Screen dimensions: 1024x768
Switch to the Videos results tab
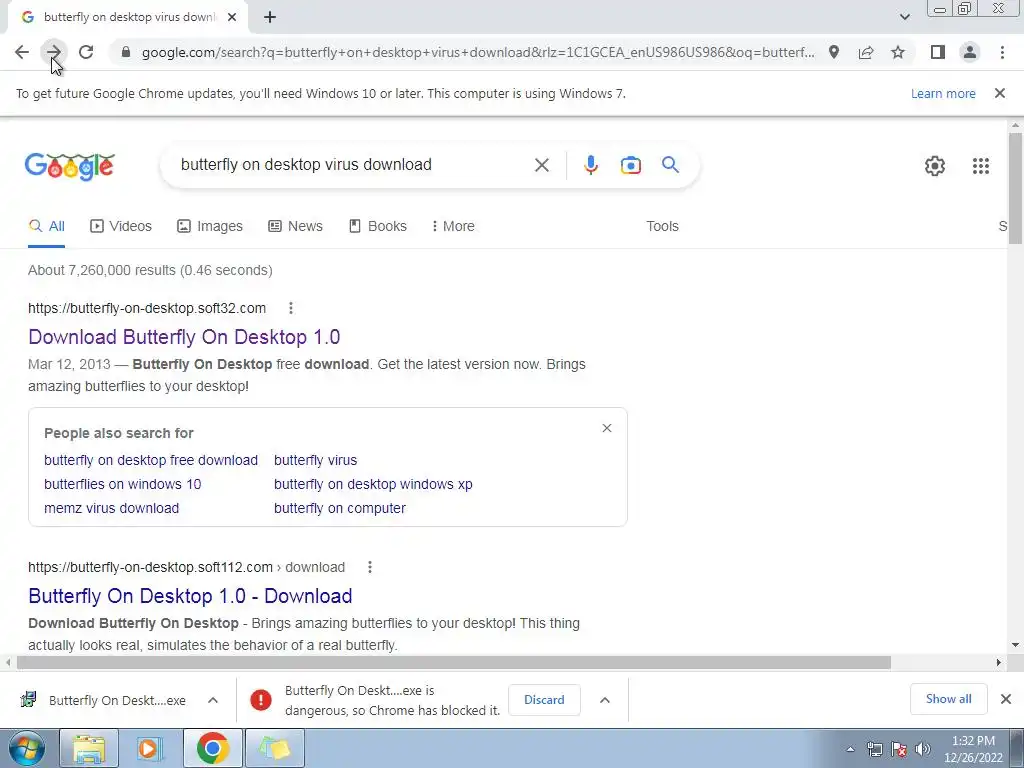121,226
